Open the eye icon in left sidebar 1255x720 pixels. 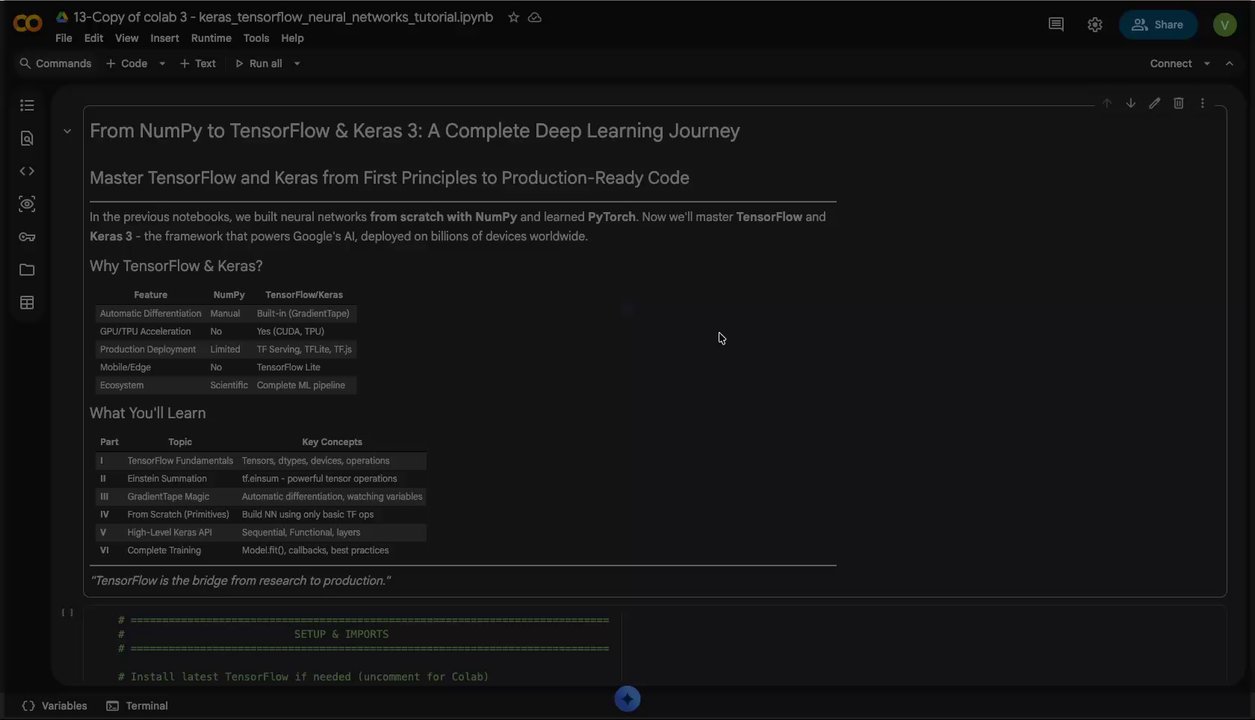27,204
